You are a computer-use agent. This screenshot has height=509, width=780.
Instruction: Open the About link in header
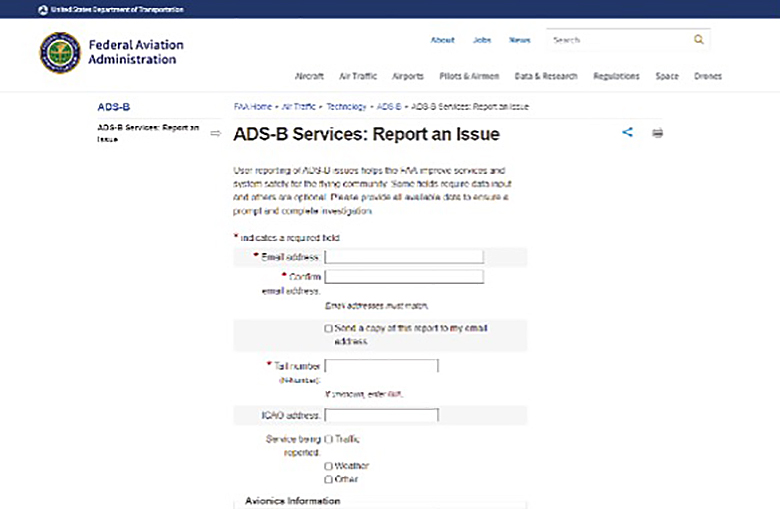click(x=443, y=40)
